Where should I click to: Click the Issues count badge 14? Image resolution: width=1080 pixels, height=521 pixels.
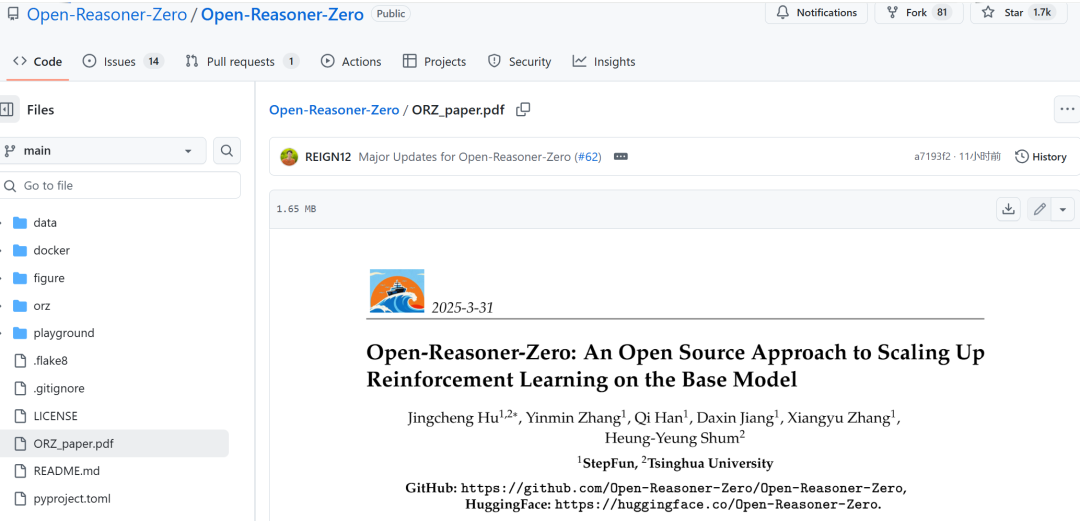coord(154,61)
